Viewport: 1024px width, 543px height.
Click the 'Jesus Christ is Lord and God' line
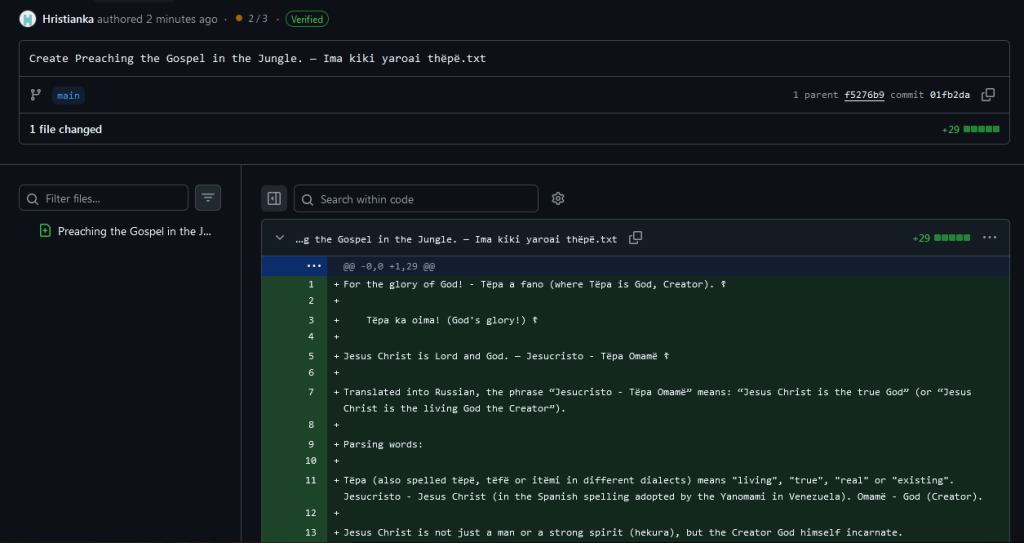(506, 356)
